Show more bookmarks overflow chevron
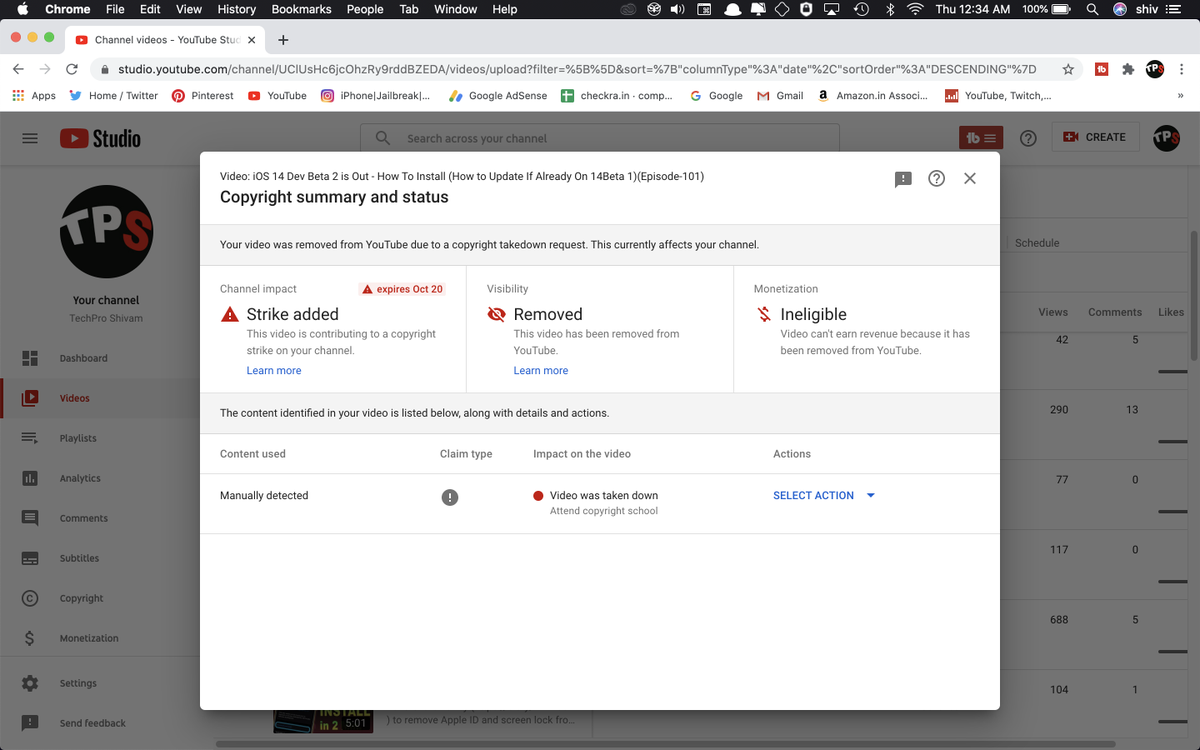 point(1180,96)
